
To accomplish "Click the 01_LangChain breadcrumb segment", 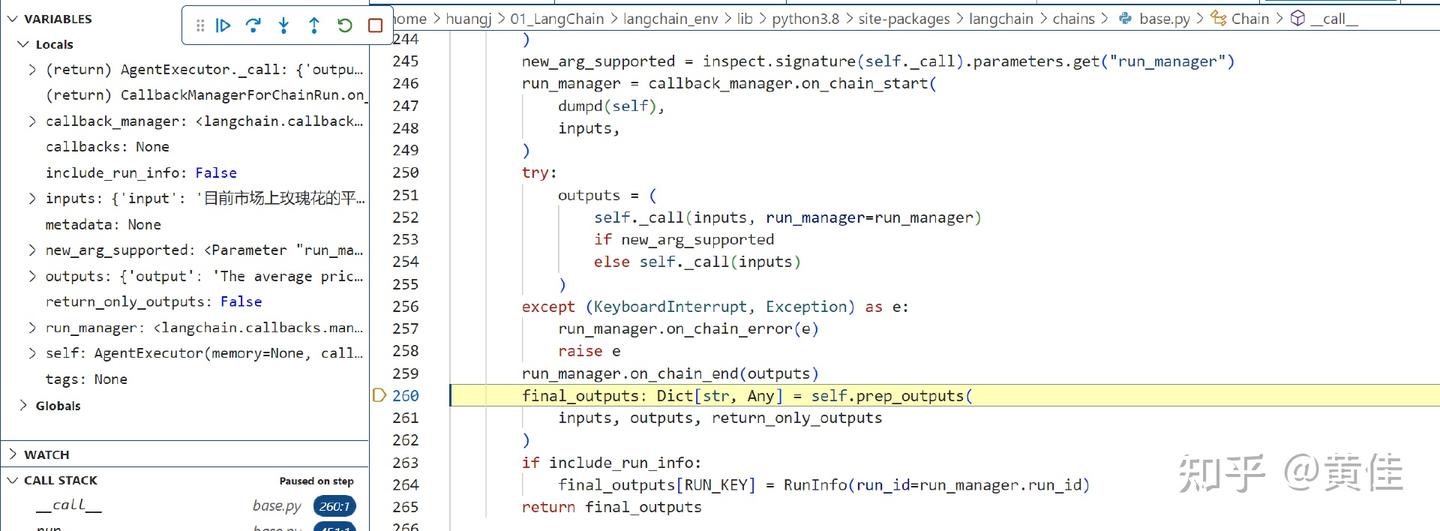I will click(x=558, y=19).
